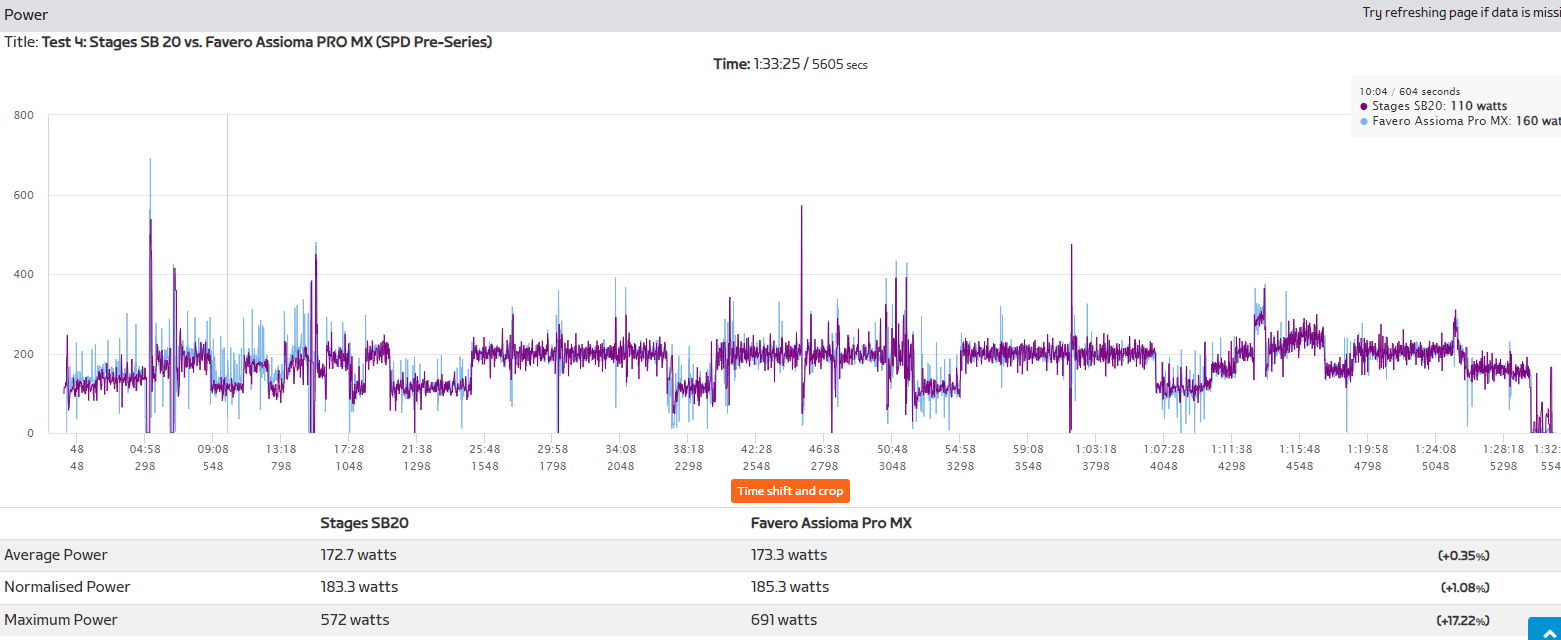Click the +17.22% difference value
The height and width of the screenshot is (640, 1561).
coord(1463,621)
